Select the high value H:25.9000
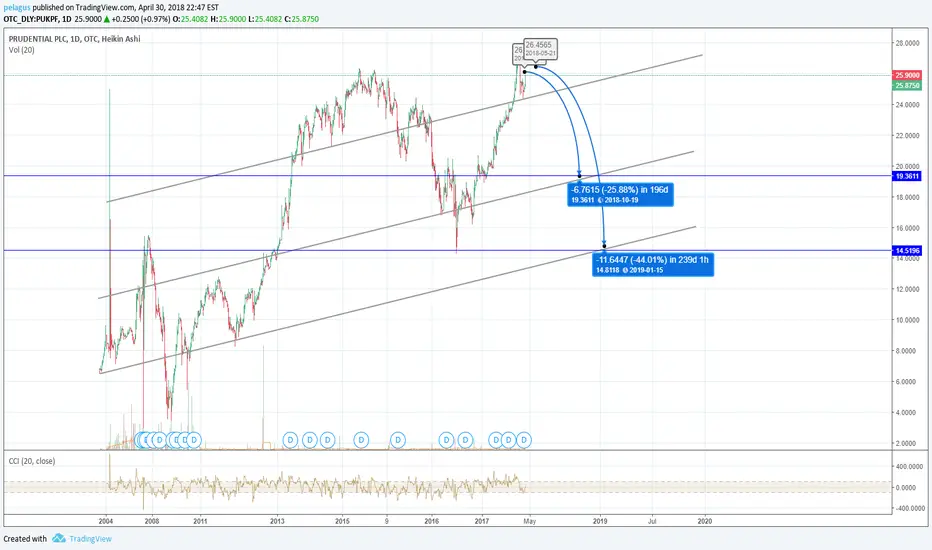 click(x=229, y=19)
